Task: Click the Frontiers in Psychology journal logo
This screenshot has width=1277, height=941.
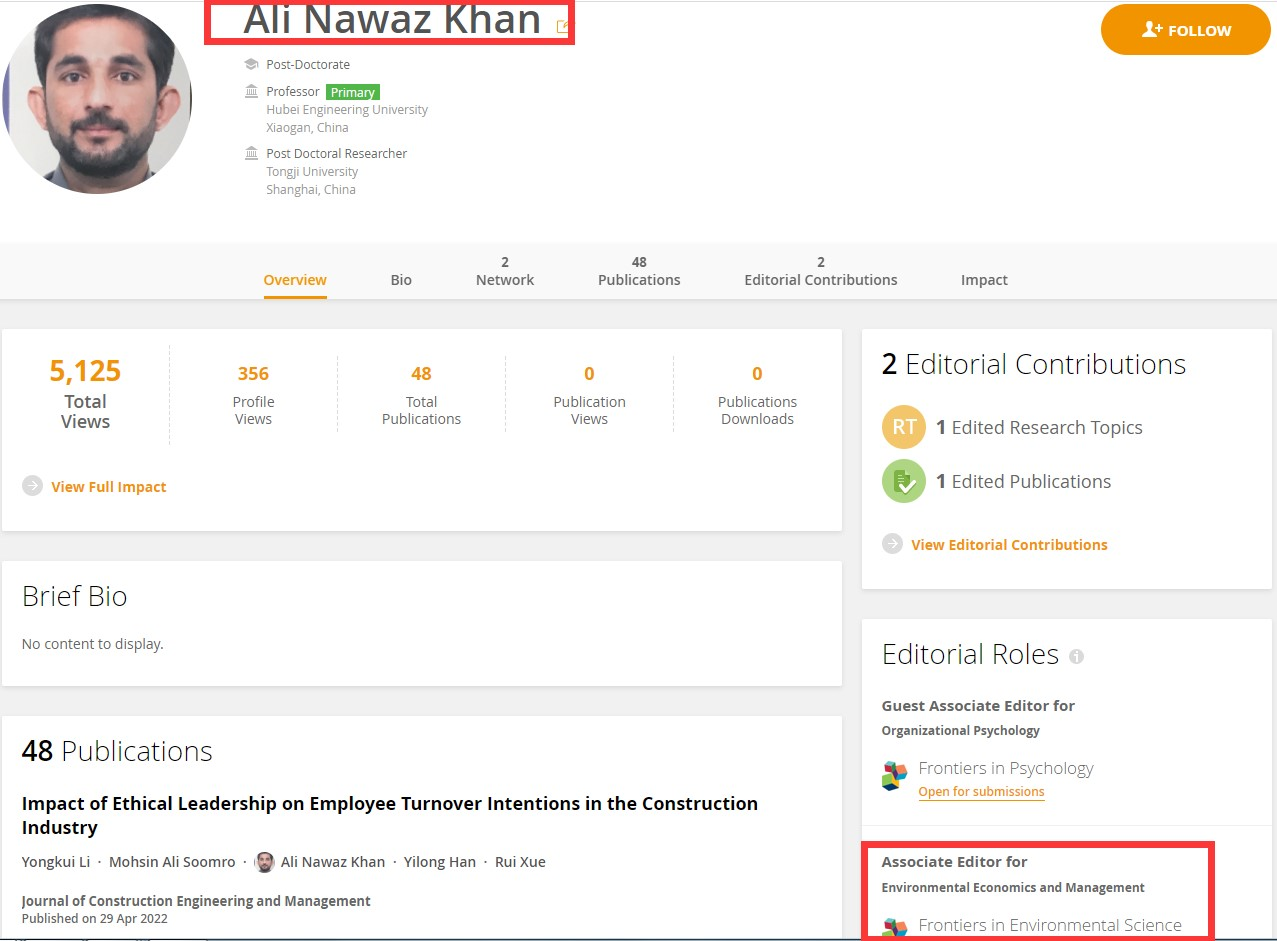Action: [x=894, y=775]
